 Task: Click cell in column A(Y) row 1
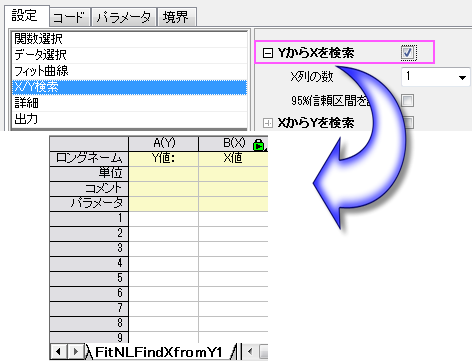(x=164, y=219)
